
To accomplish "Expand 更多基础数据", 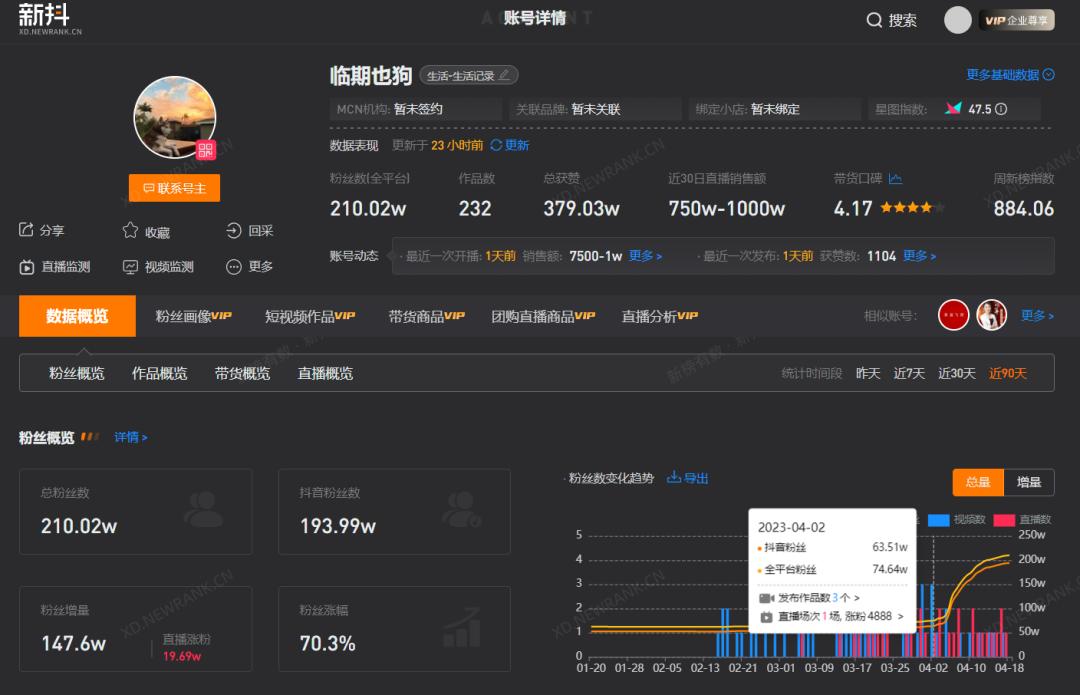I will 1010,74.
